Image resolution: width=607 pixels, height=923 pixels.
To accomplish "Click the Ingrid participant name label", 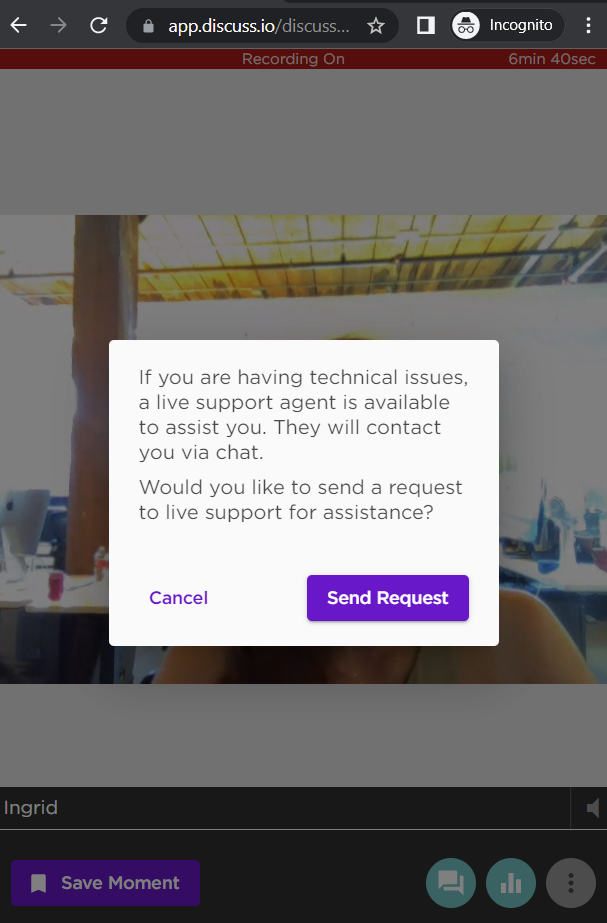I will 31,808.
